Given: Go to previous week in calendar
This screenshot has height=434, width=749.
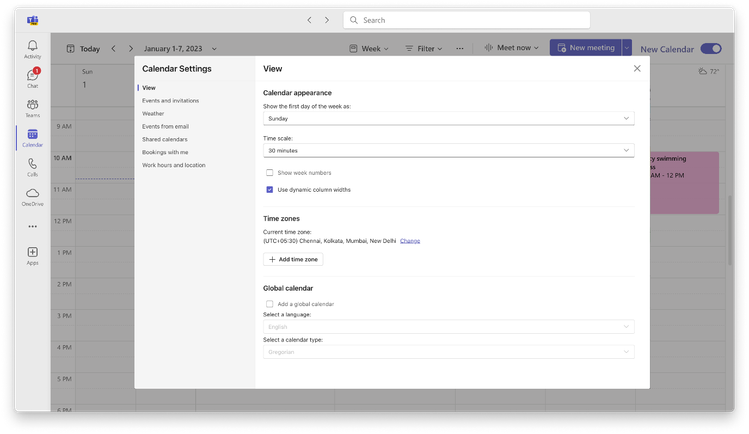Looking at the screenshot, I should click(114, 49).
